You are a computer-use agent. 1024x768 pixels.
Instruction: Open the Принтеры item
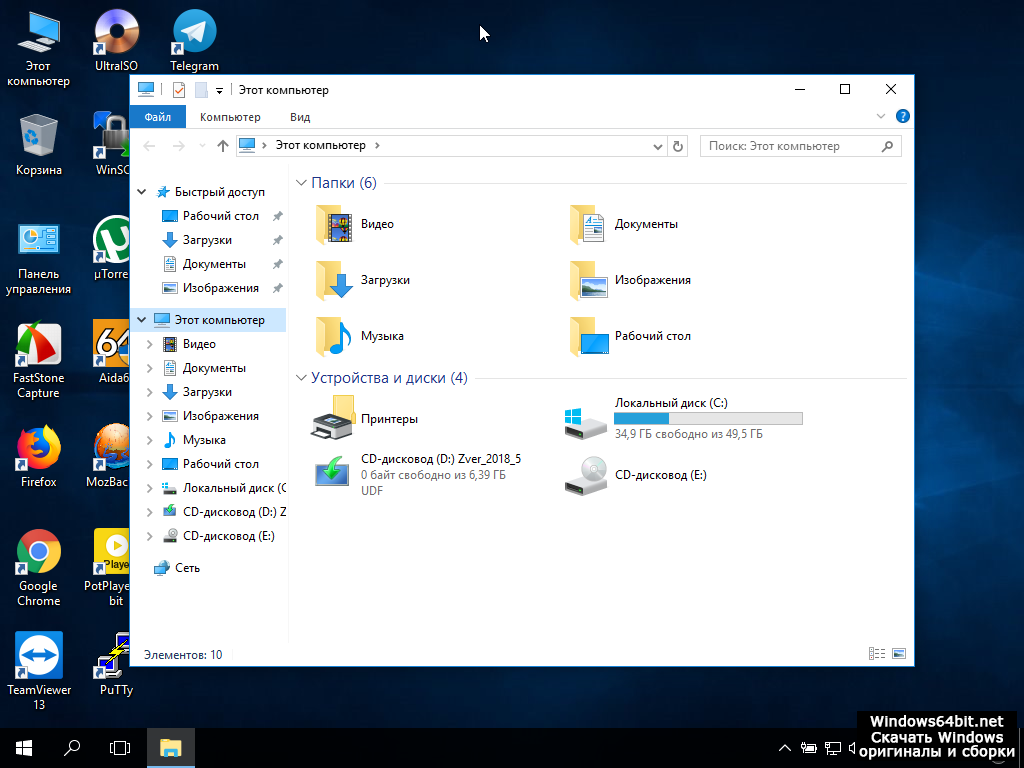(334, 419)
